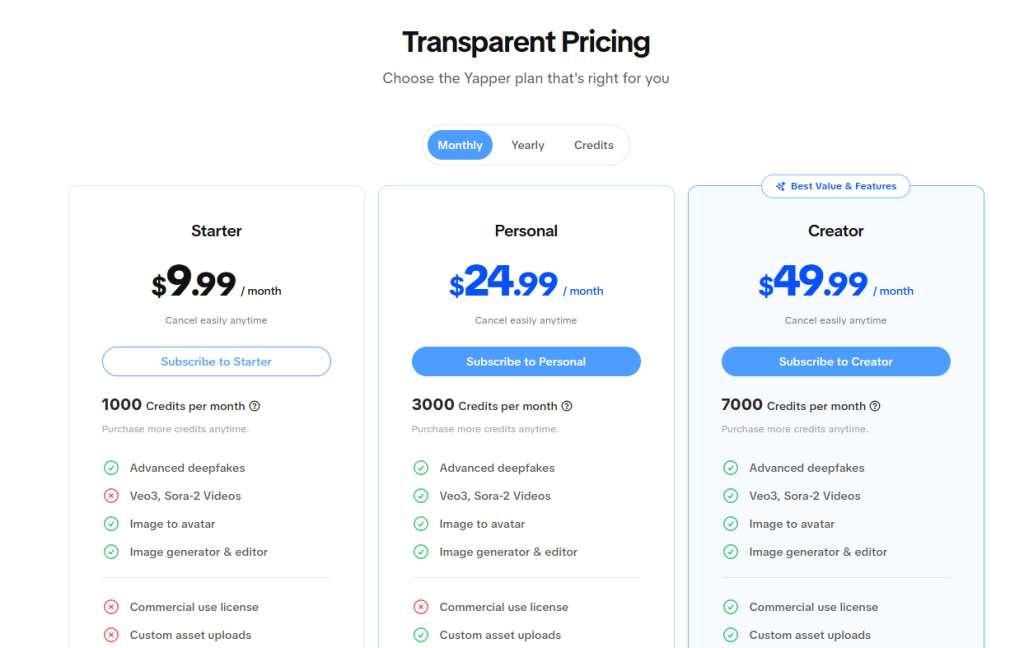Select the Monthly billing tab

tap(460, 145)
